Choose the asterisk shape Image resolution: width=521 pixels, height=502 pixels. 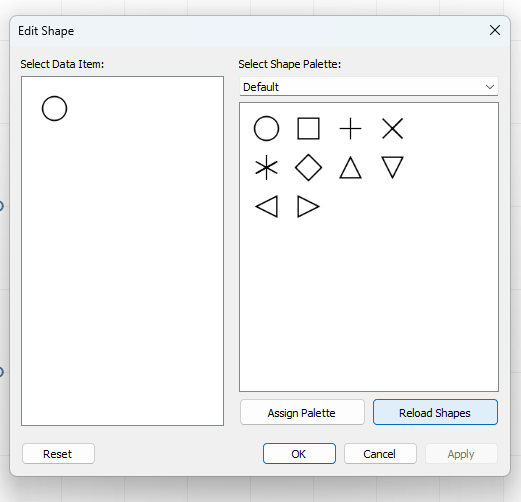266,168
